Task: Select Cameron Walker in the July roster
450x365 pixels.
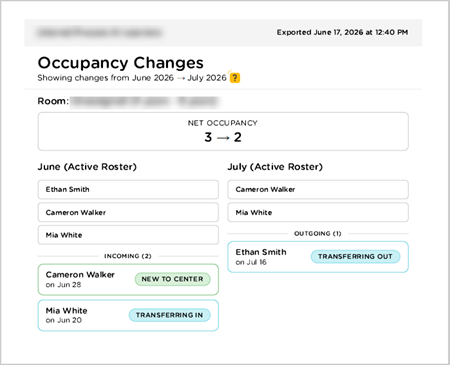Action: [x=318, y=190]
